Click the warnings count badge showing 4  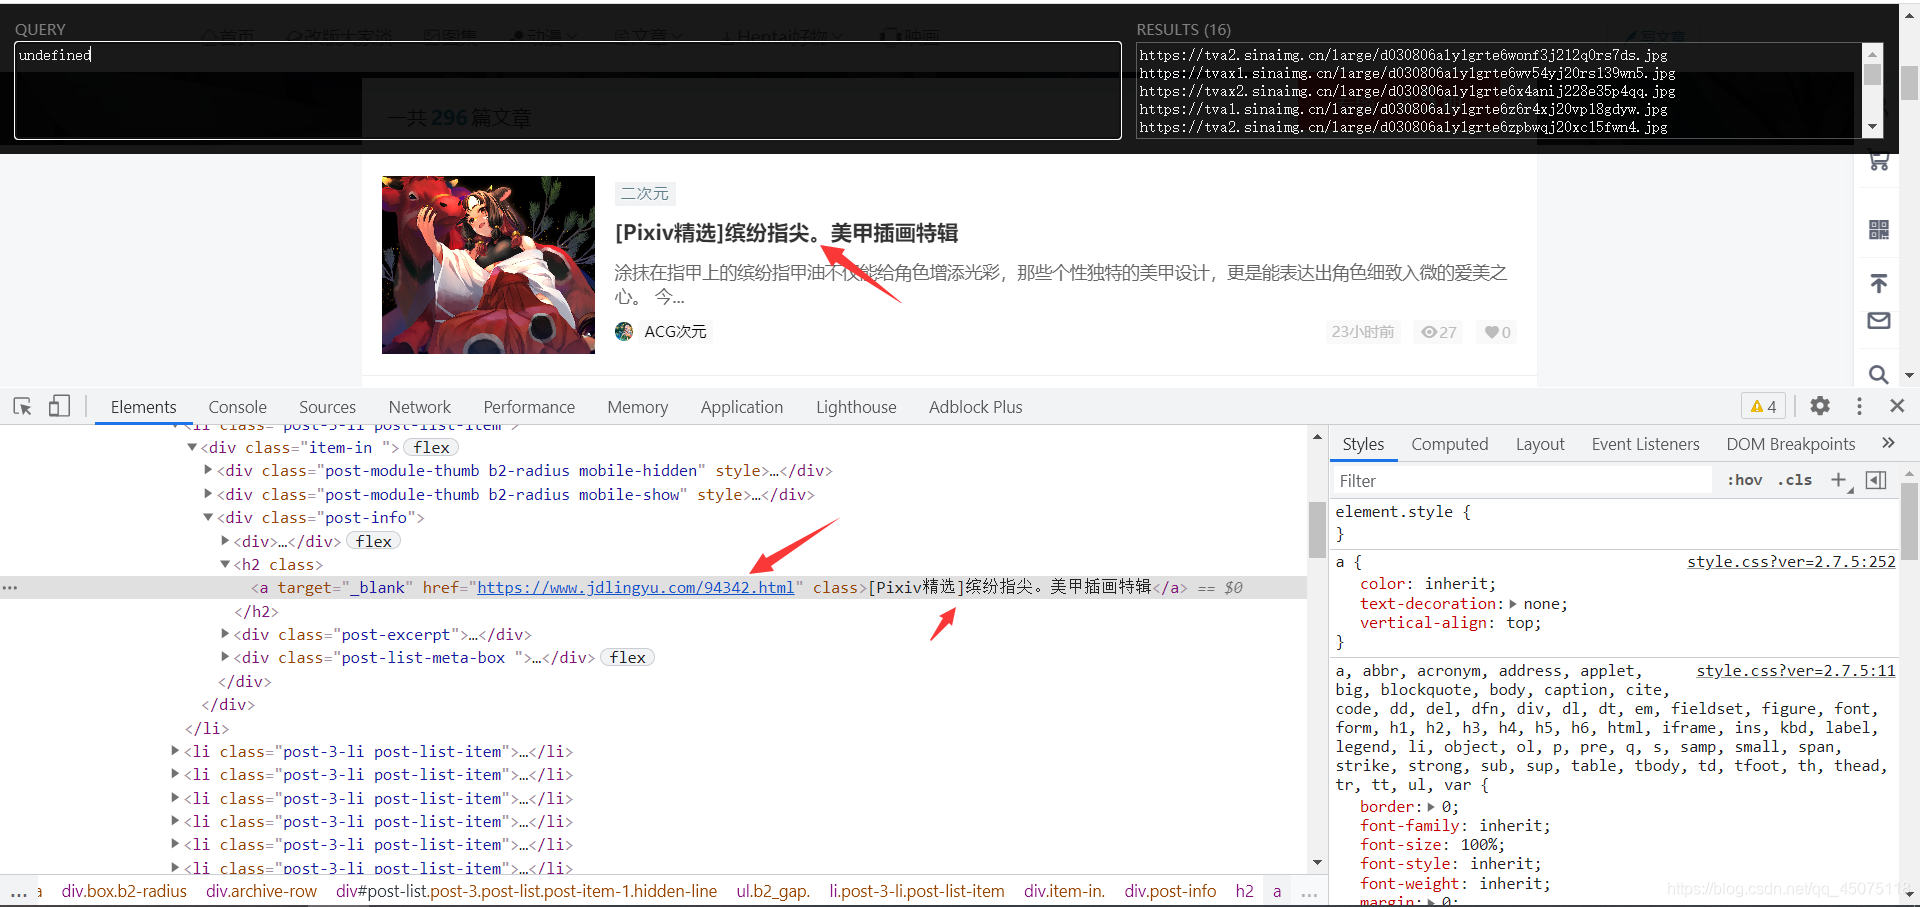1764,406
